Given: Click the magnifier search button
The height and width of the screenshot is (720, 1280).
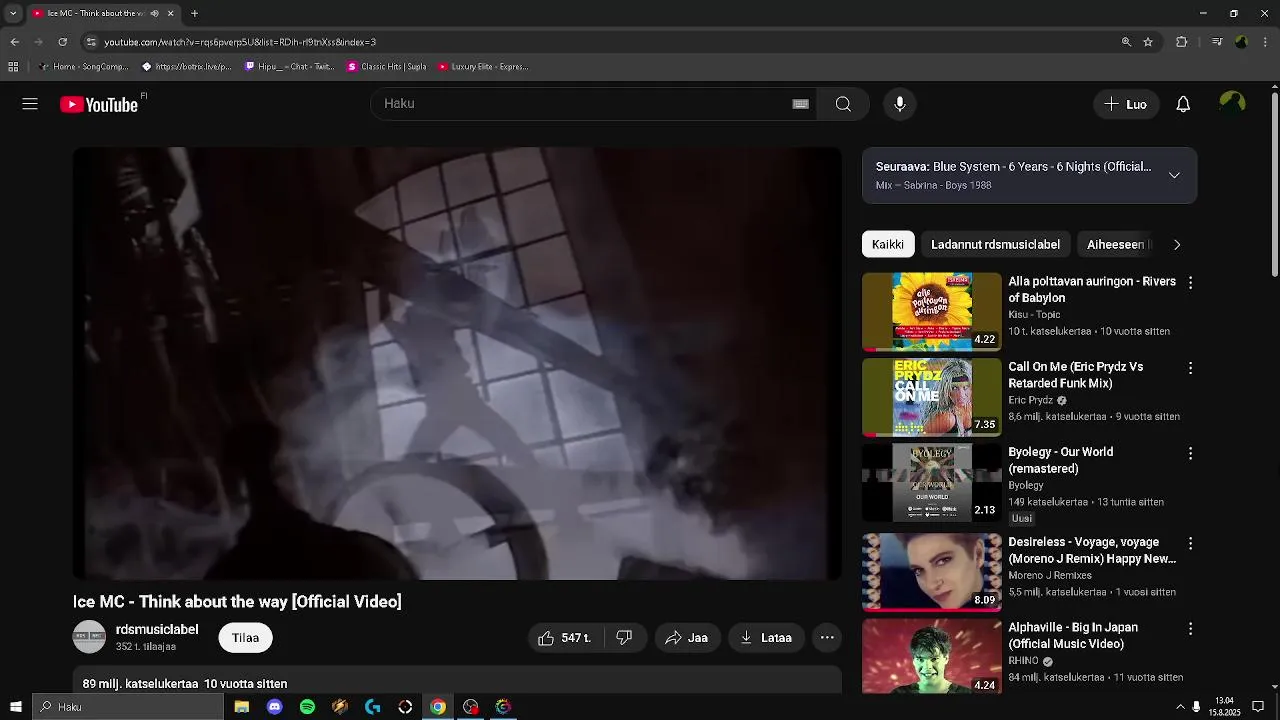Looking at the screenshot, I should (843, 104).
